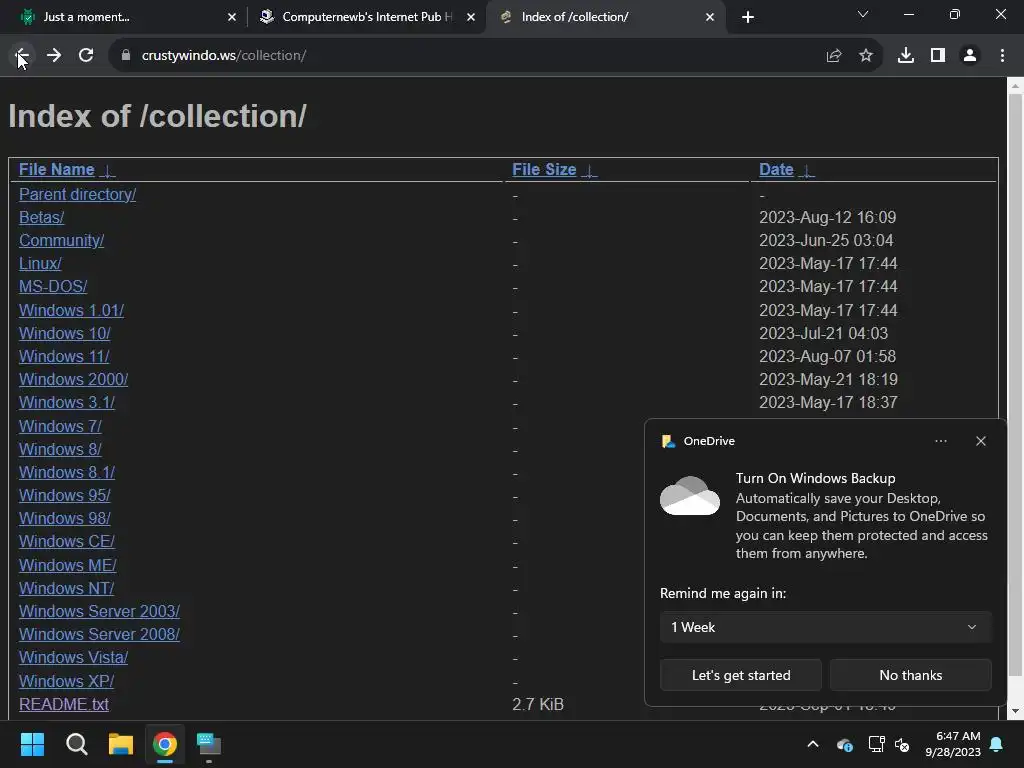Open a new browser tab
The image size is (1024, 768).
point(748,17)
